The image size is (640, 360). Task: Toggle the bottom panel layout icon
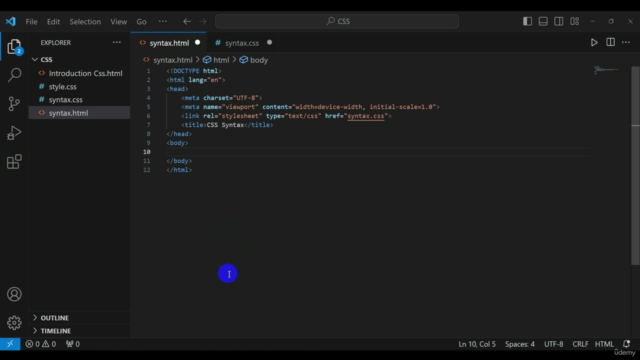(543, 21)
